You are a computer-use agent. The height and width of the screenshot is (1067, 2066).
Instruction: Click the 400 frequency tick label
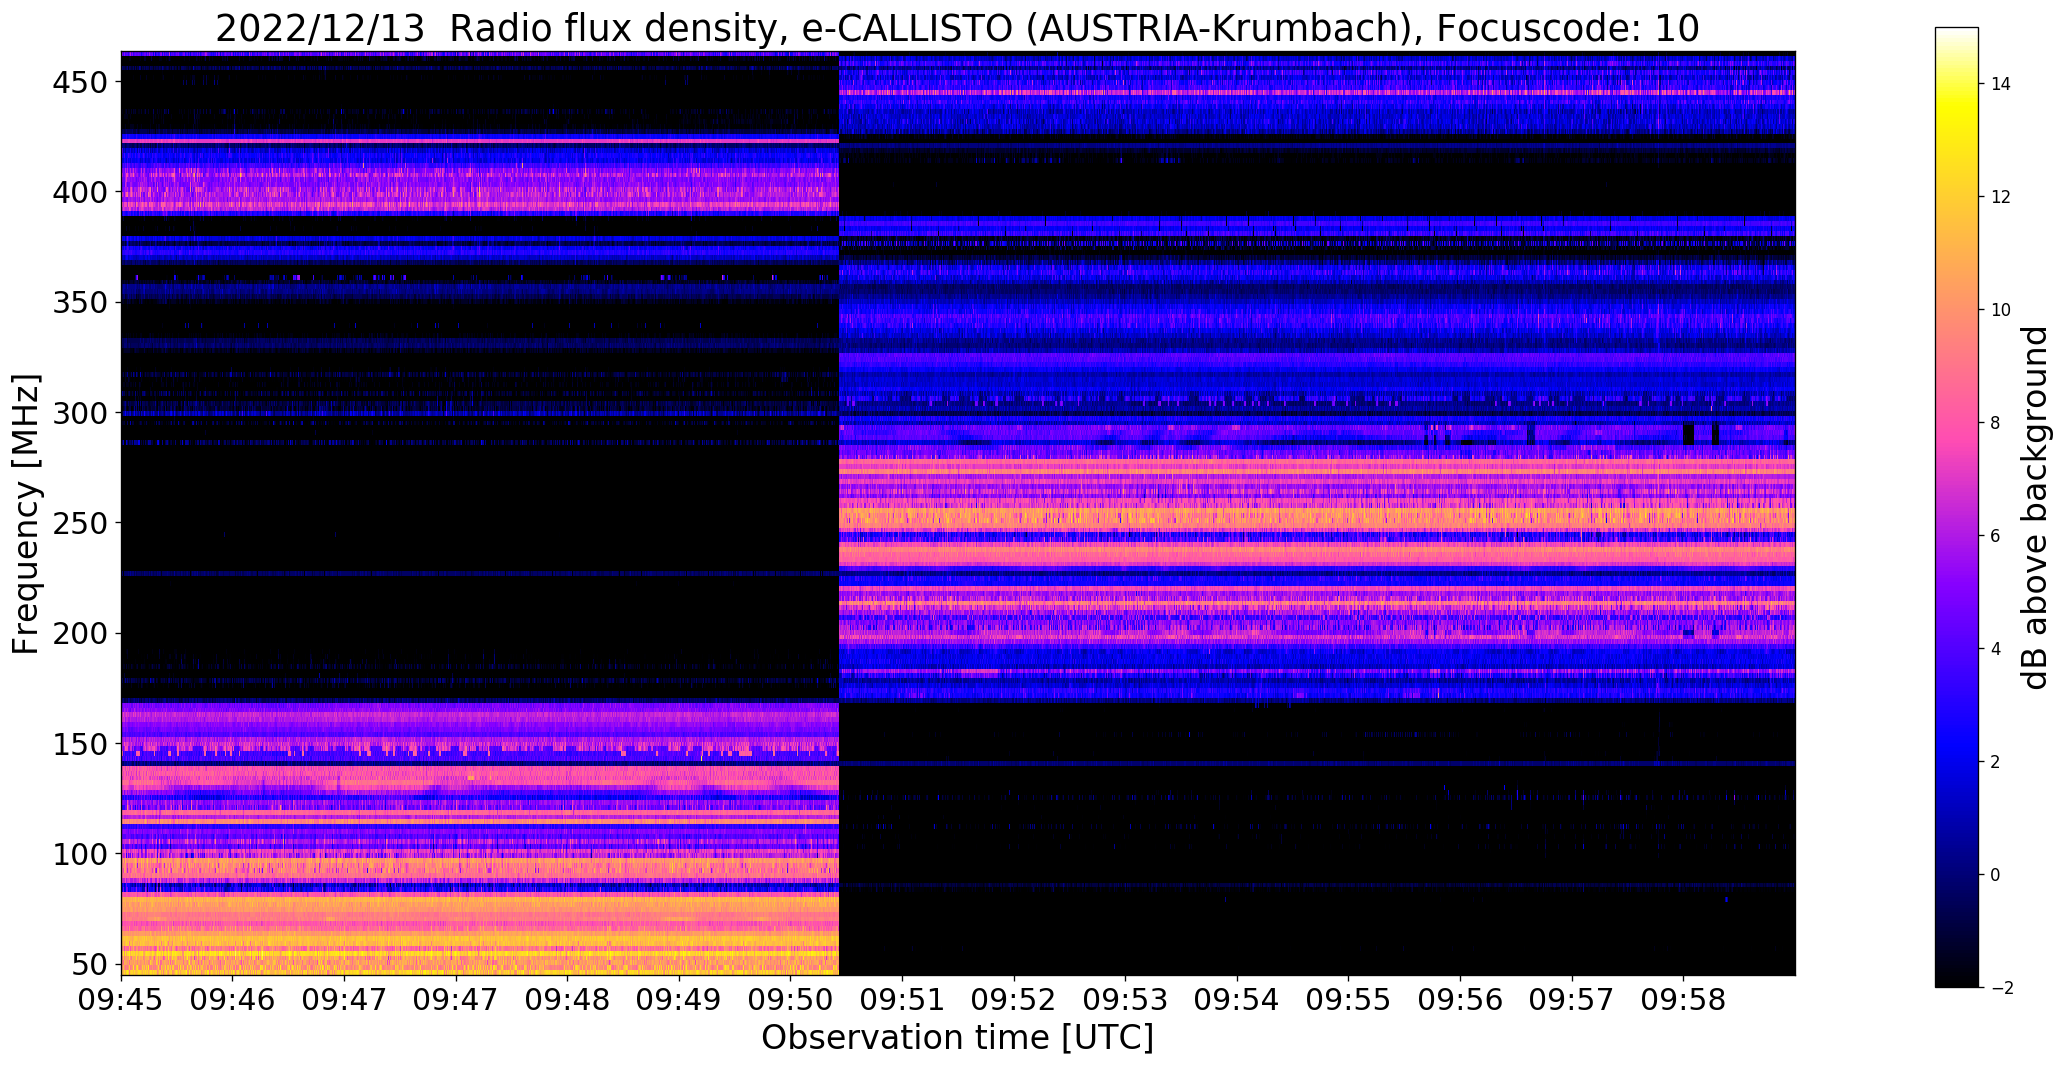tap(79, 192)
